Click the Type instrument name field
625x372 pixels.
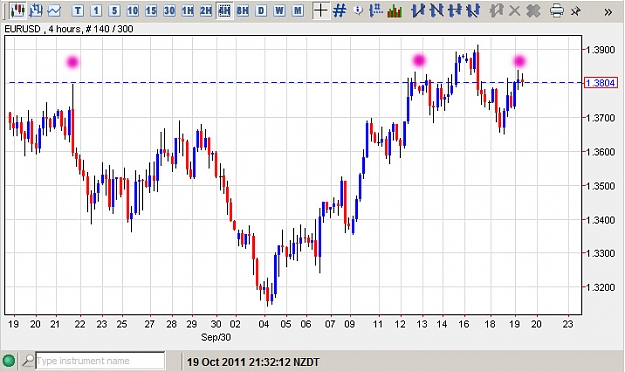coord(100,361)
